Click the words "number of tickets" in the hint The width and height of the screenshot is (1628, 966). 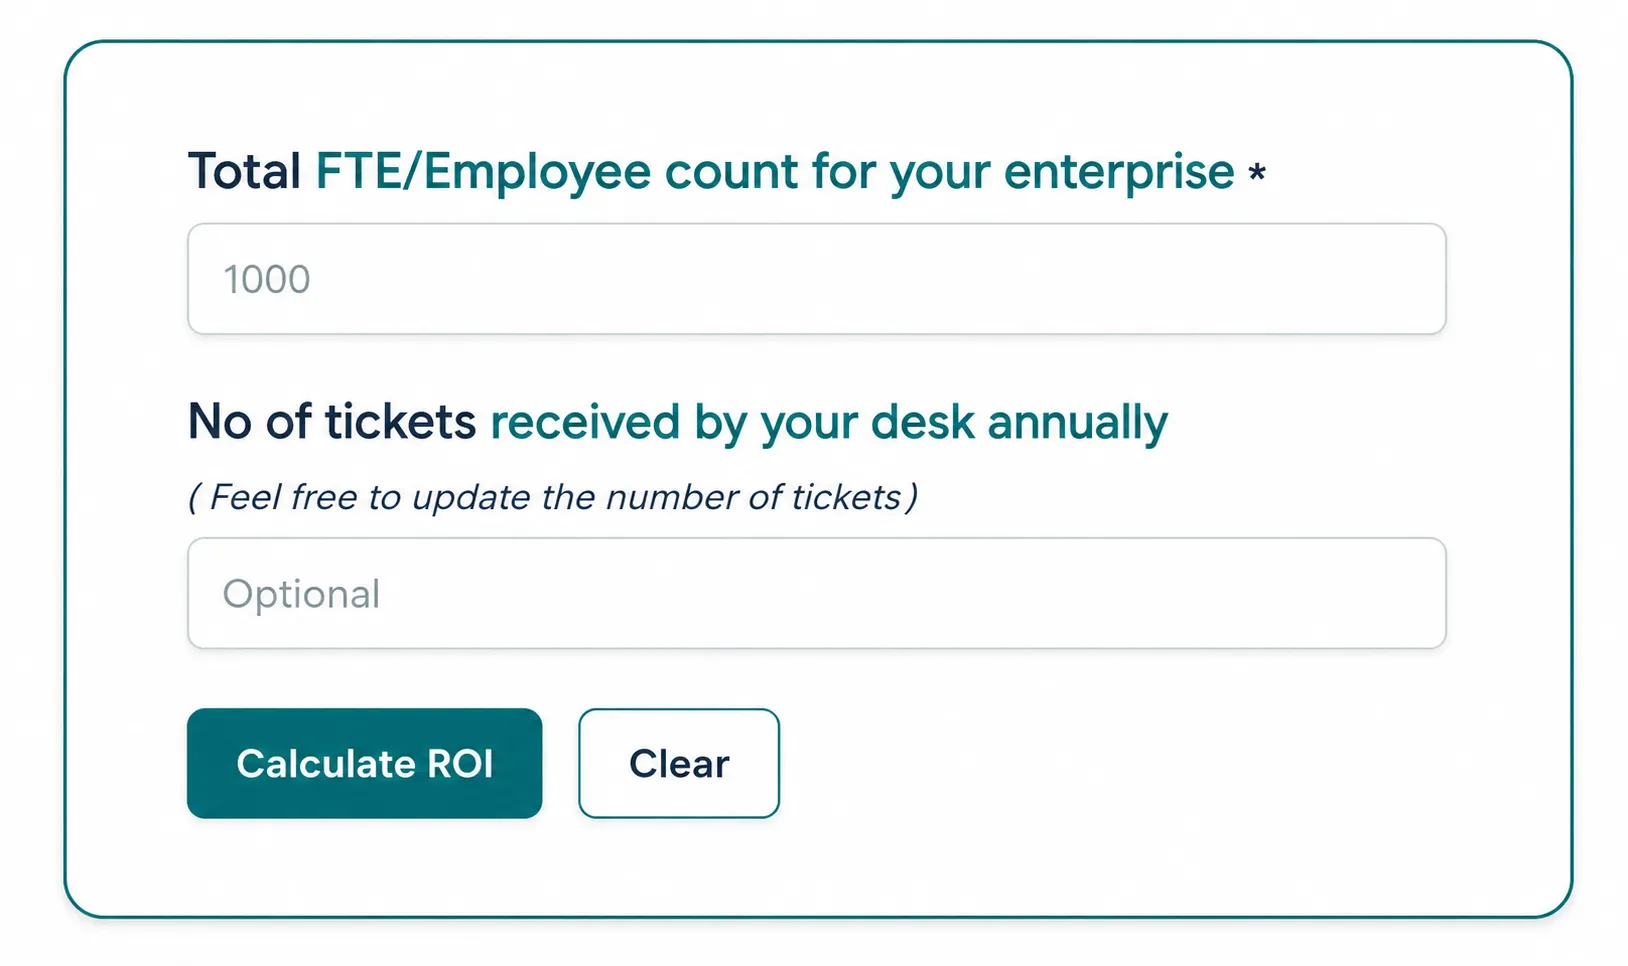click(x=754, y=497)
